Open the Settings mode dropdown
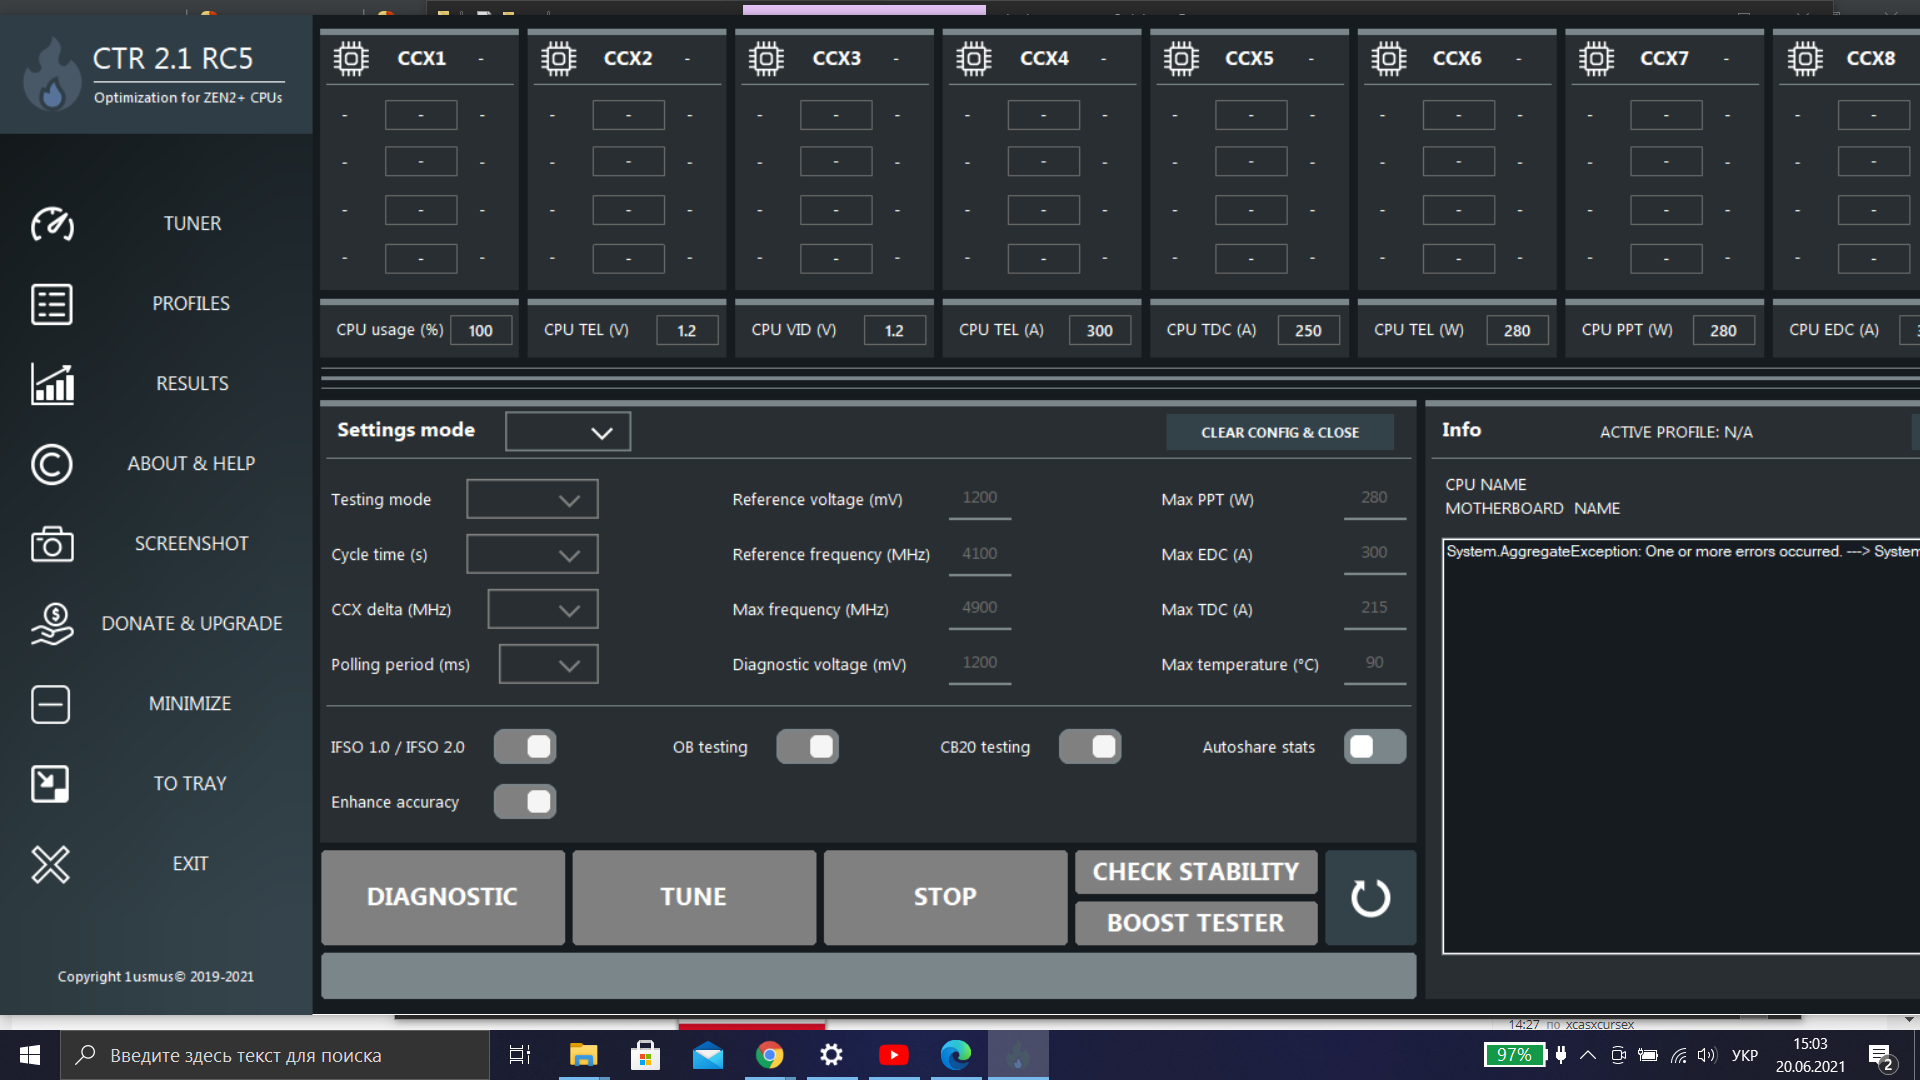Image resolution: width=1920 pixels, height=1080 pixels. 568,432
